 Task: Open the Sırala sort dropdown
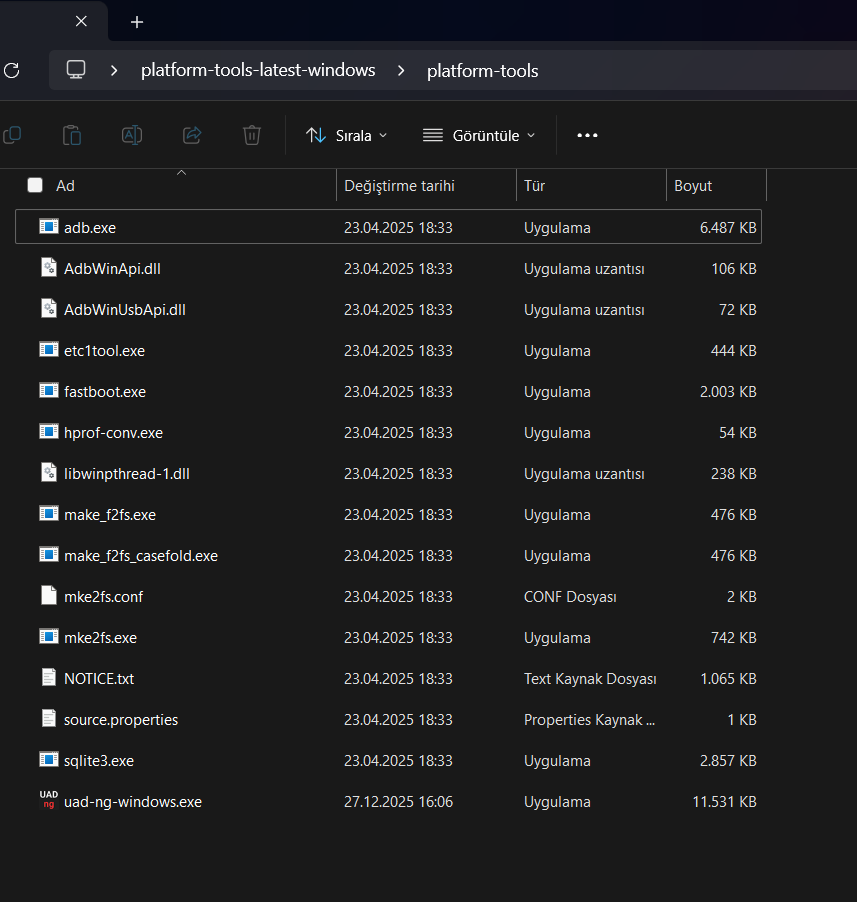point(346,135)
